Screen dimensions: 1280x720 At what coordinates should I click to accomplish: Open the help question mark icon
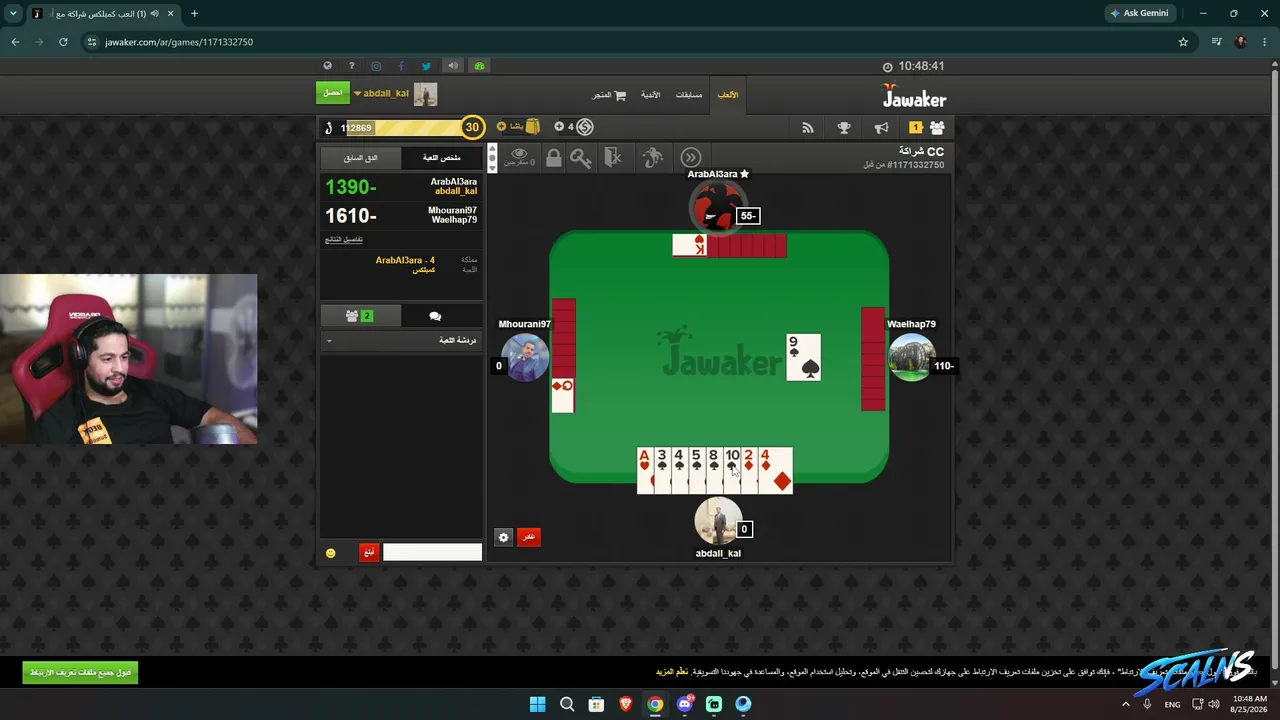pos(352,66)
